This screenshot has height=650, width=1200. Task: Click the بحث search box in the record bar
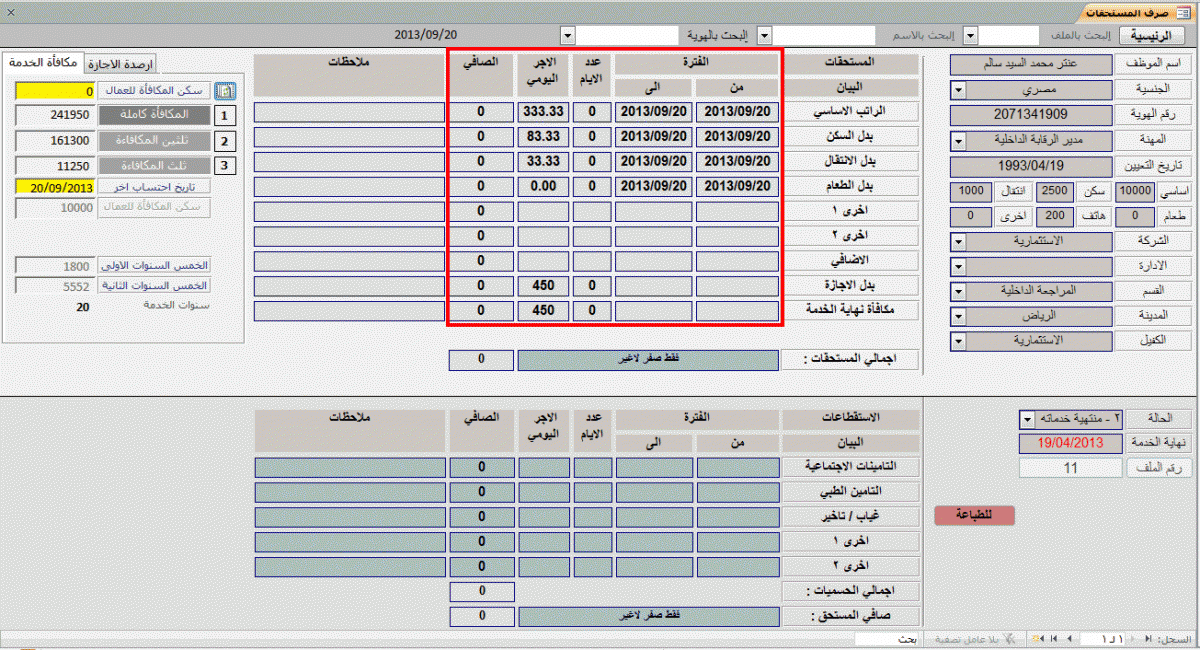[888, 638]
